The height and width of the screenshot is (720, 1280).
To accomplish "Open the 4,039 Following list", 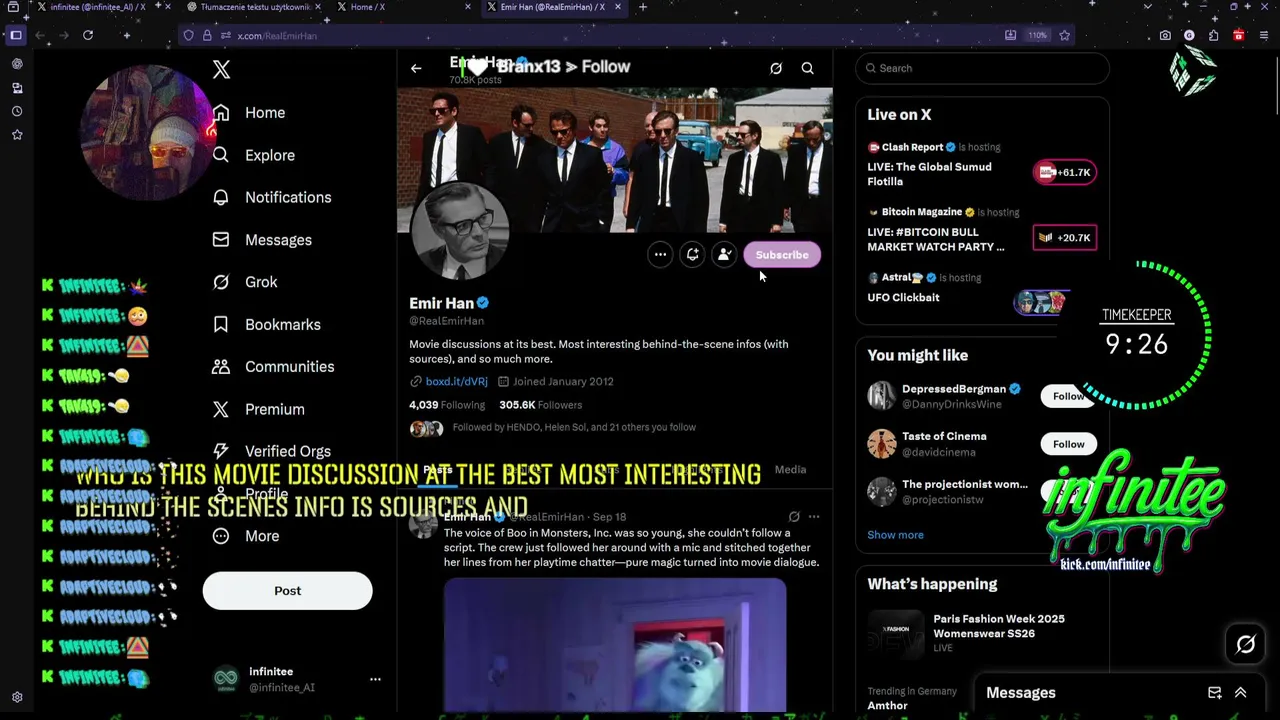I will (447, 405).
